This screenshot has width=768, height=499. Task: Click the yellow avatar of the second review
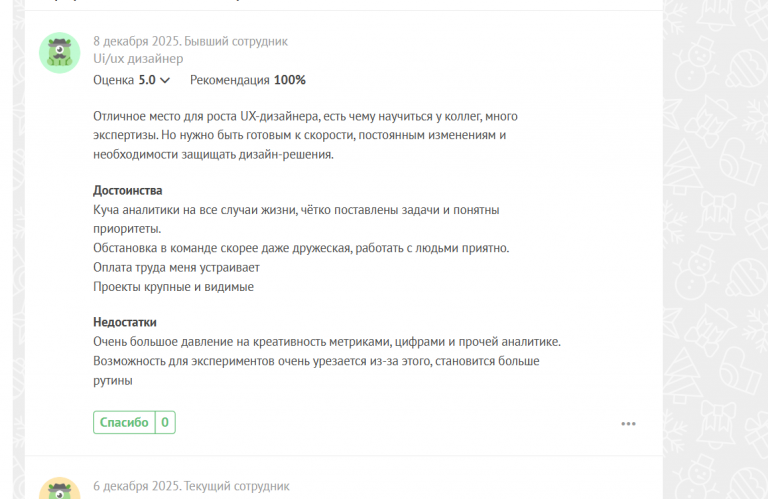(59, 489)
